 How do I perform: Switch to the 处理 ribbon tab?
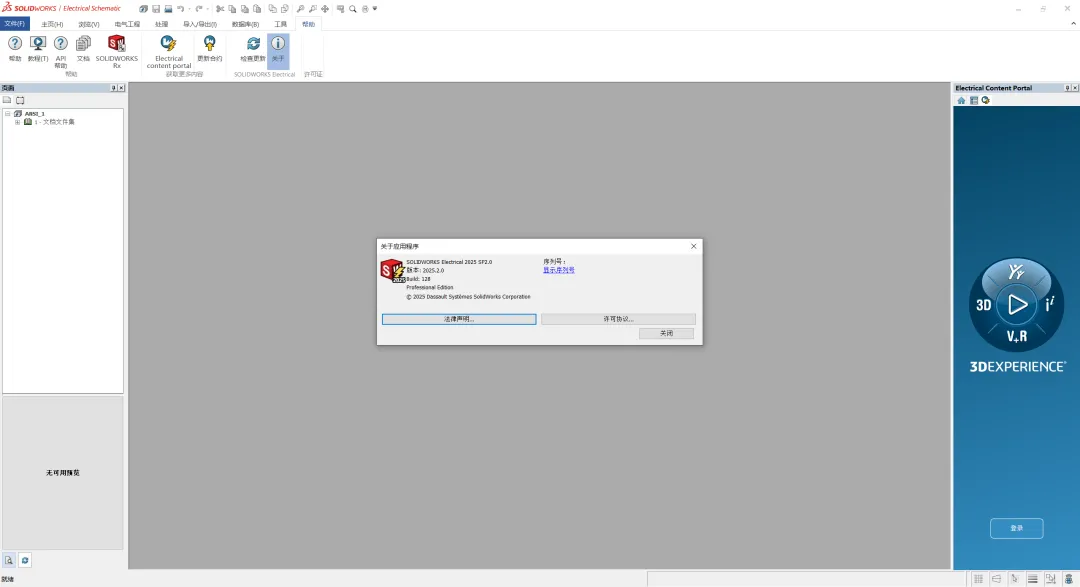[x=161, y=24]
